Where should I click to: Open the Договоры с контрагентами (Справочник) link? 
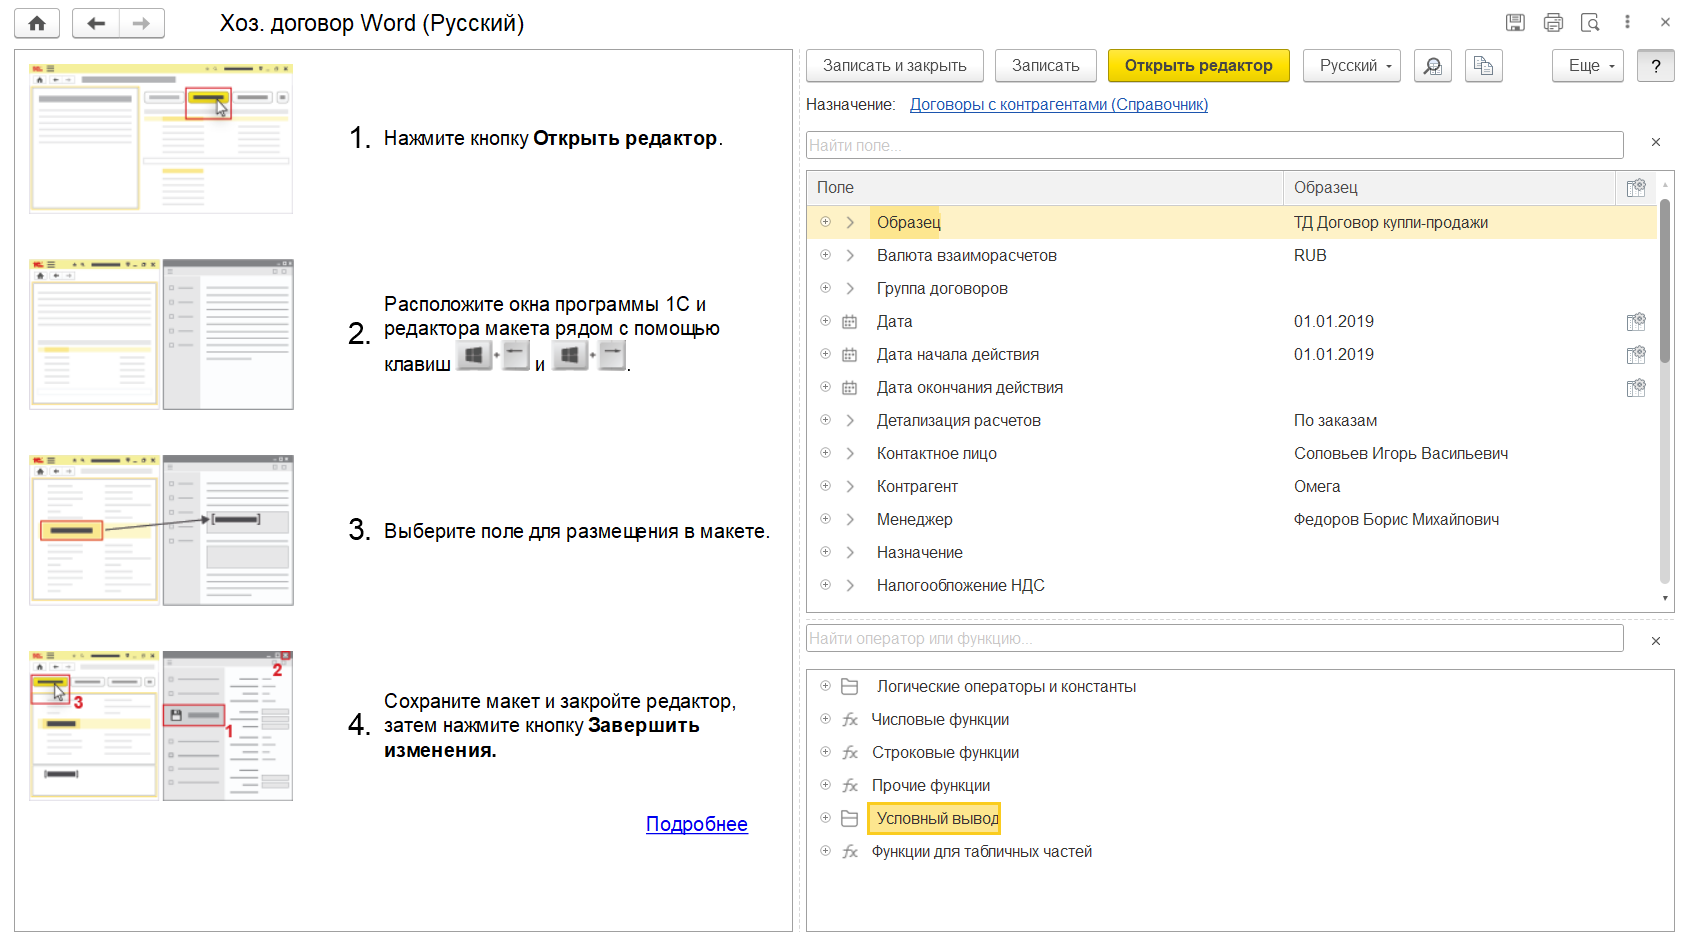click(x=1059, y=105)
